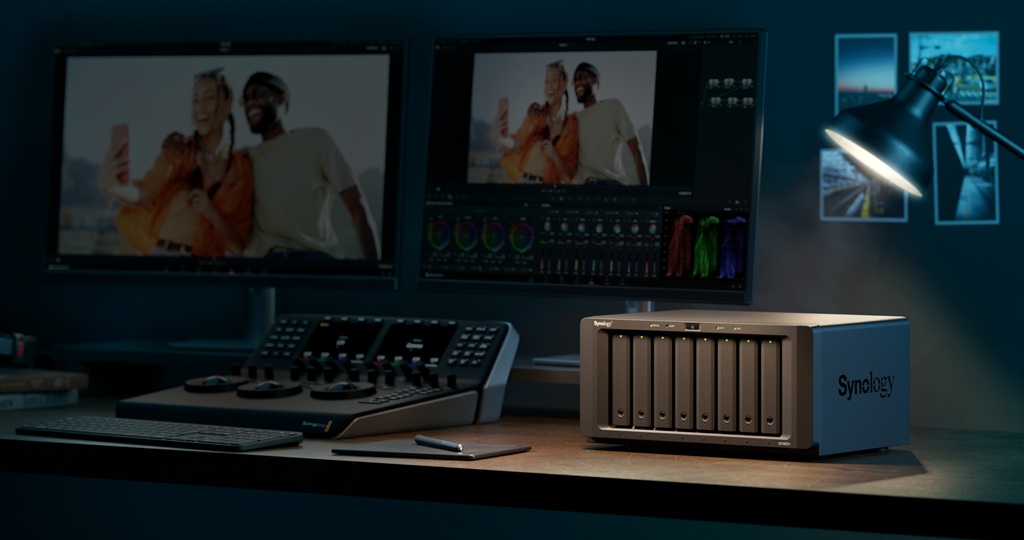Click the Gamma color wheel on right monitor
Viewport: 1024px width, 540px height.
(466, 236)
